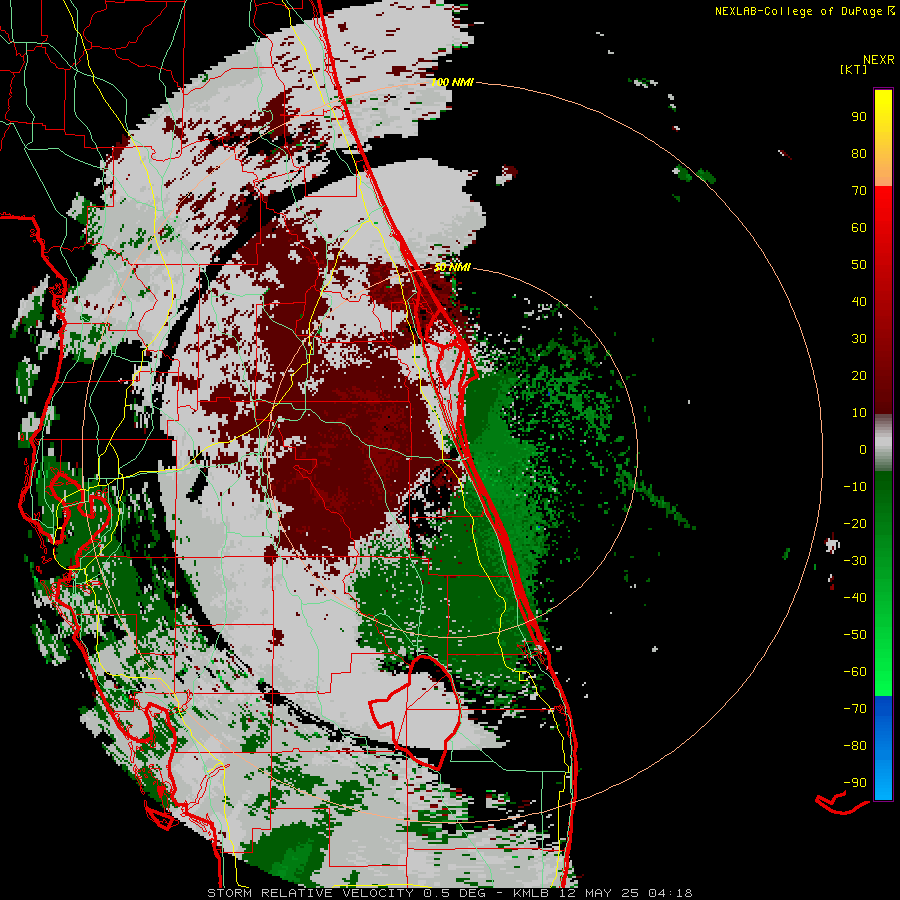Click the -40 knot scale label

(x=855, y=598)
